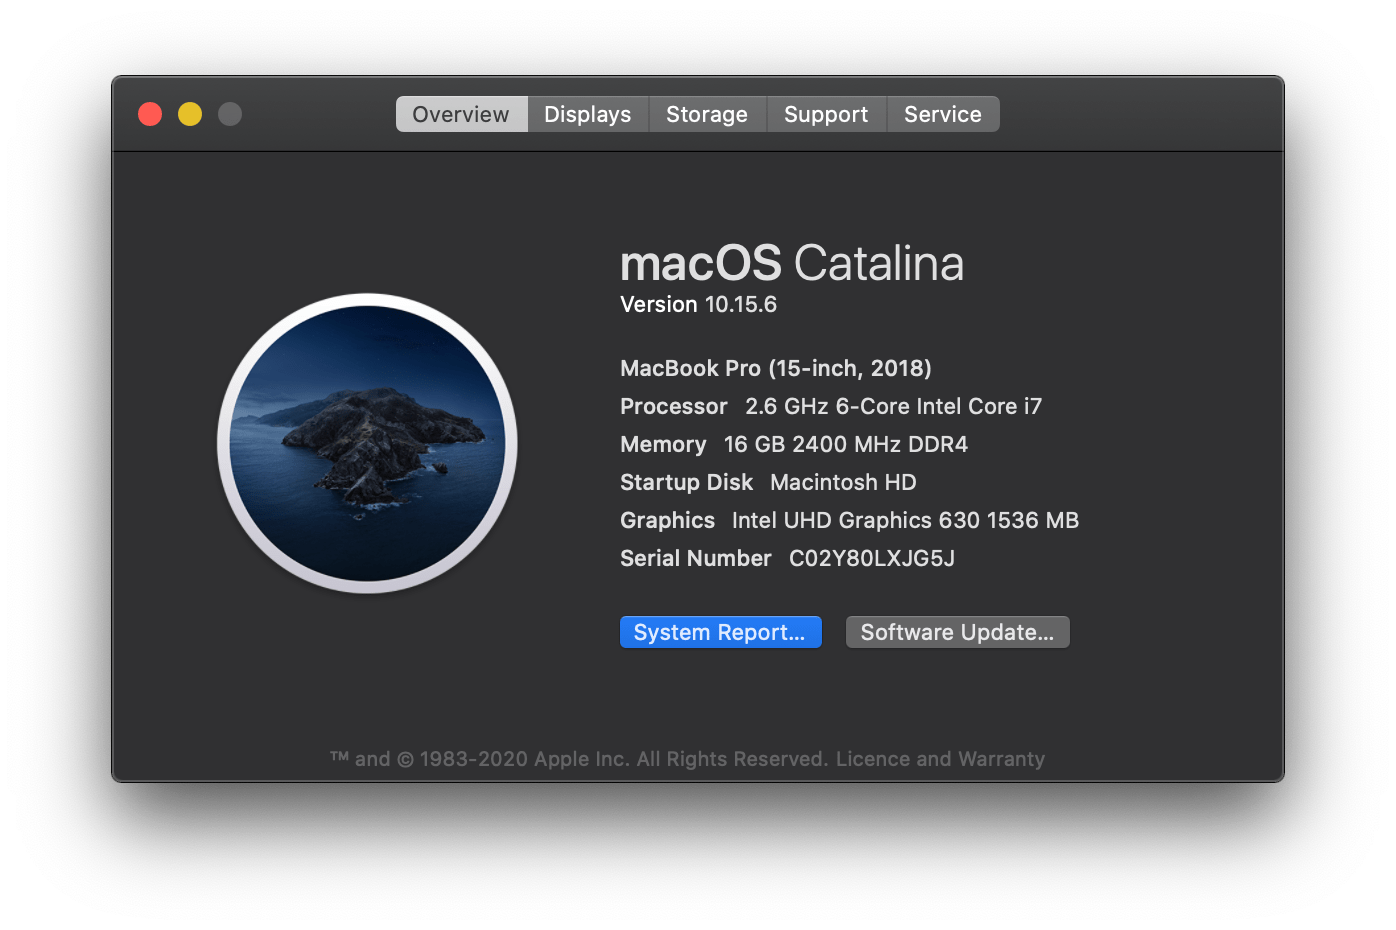Click the Macintosh HD startup disk label
The image size is (1396, 930).
[842, 482]
